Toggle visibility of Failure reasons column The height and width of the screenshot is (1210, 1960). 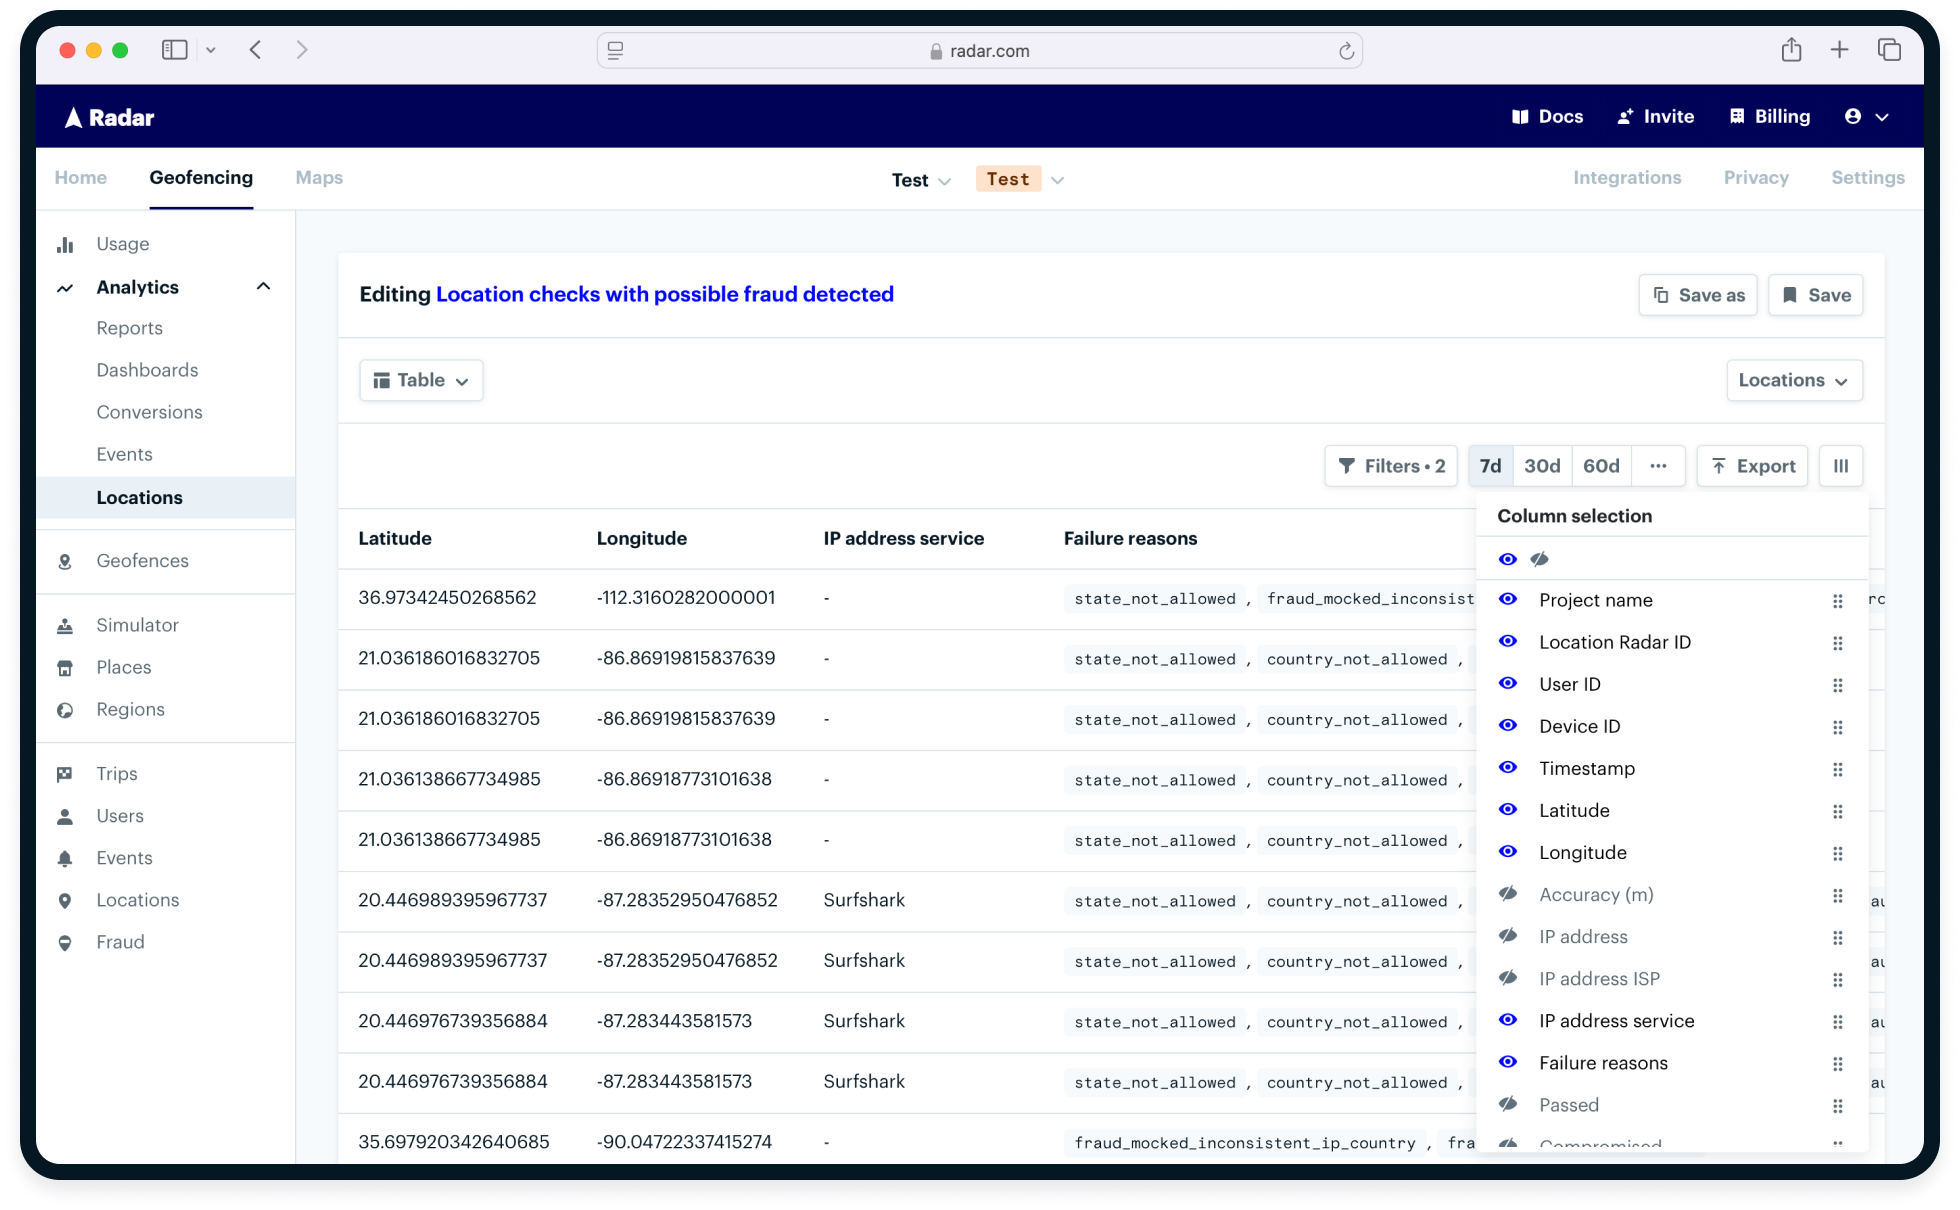1508,1062
